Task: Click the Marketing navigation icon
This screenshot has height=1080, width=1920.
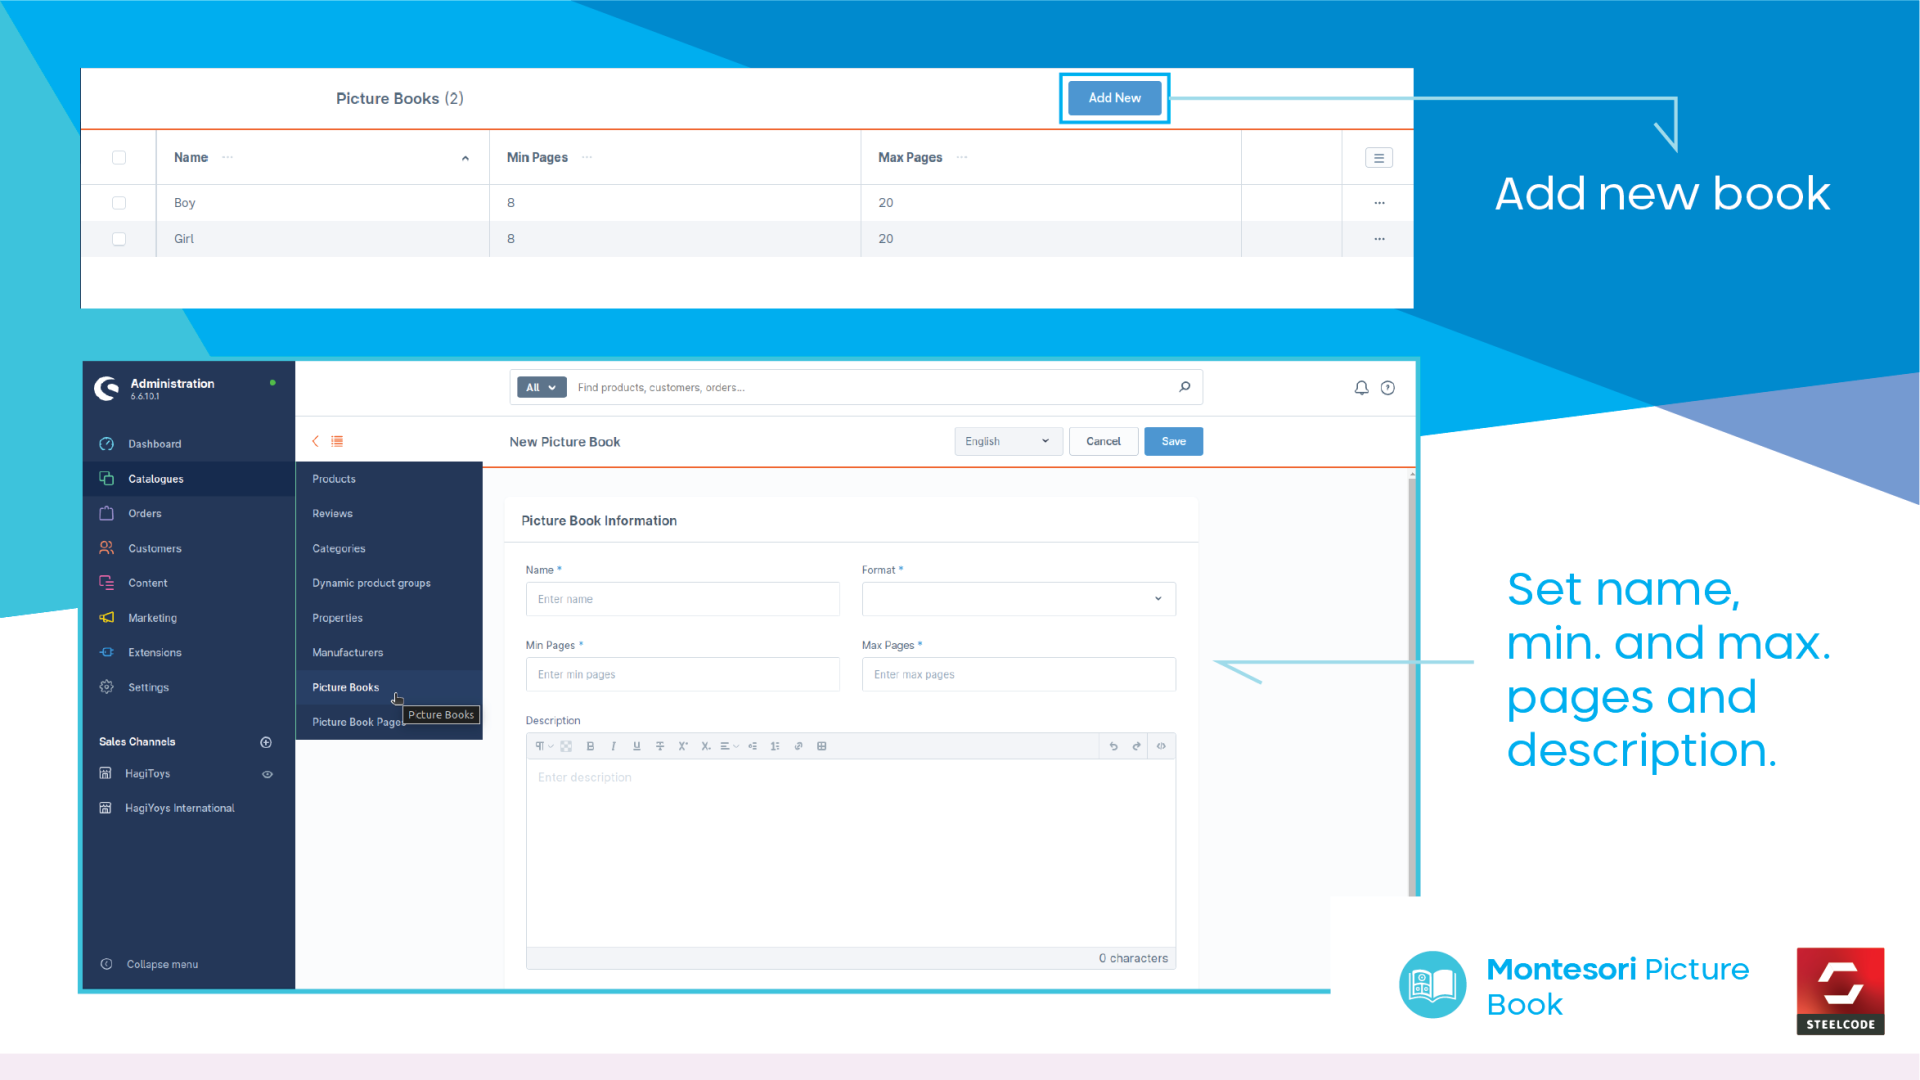Action: point(108,617)
